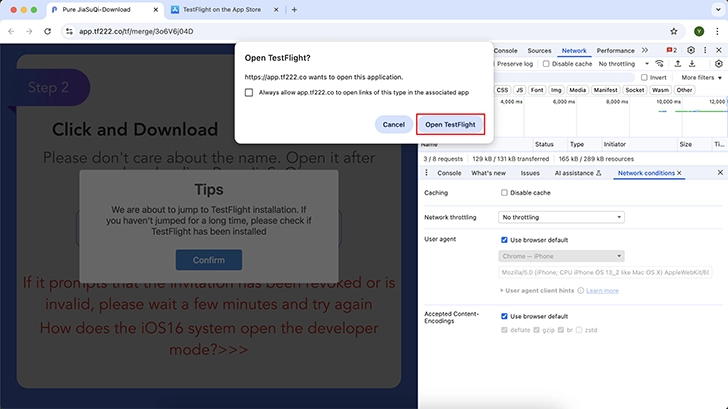This screenshot has width=728, height=409.
Task: Open Network throttling No throttling dropdown
Action: [x=561, y=217]
